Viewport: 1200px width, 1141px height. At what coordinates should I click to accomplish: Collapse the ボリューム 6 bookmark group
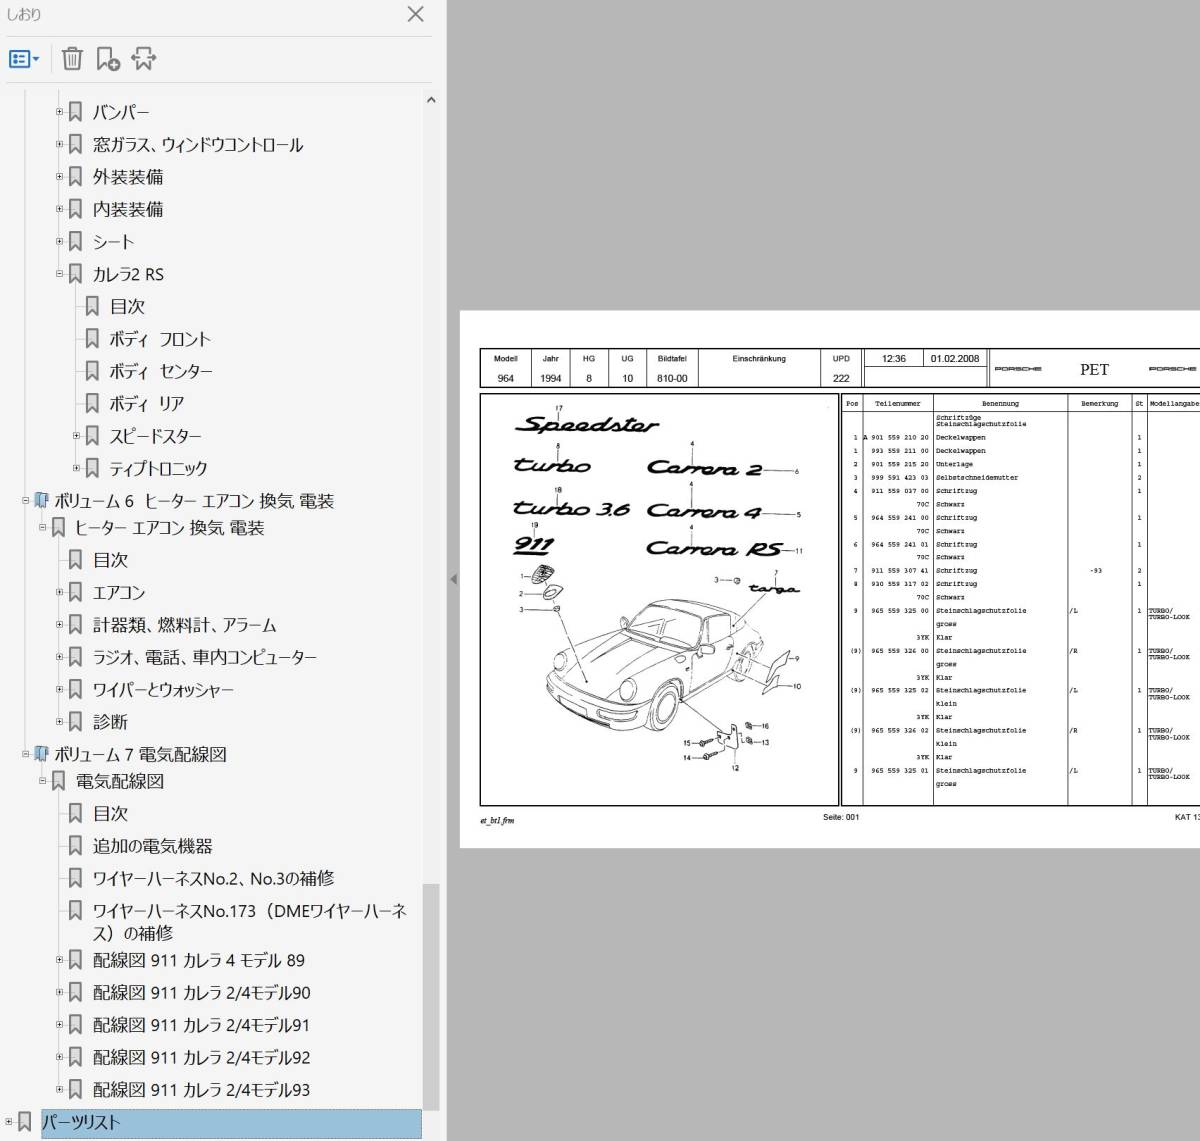point(26,500)
